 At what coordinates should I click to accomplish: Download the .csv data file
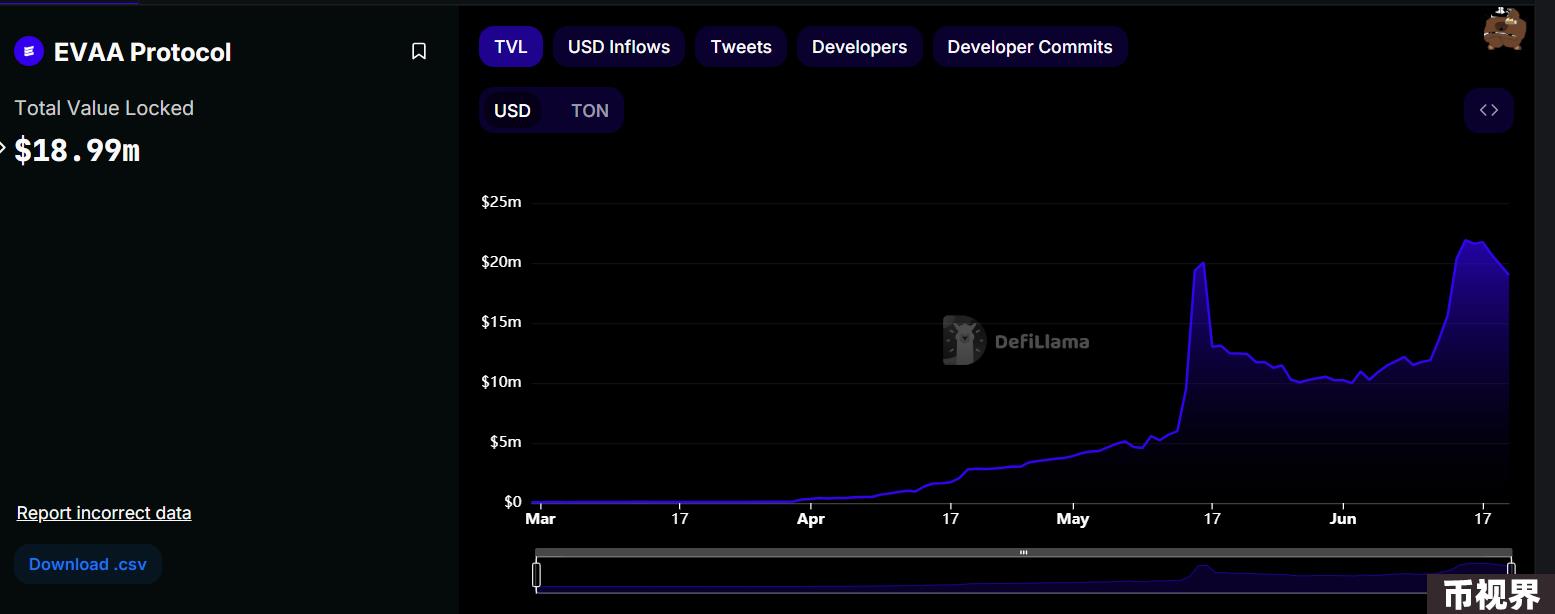(x=88, y=564)
